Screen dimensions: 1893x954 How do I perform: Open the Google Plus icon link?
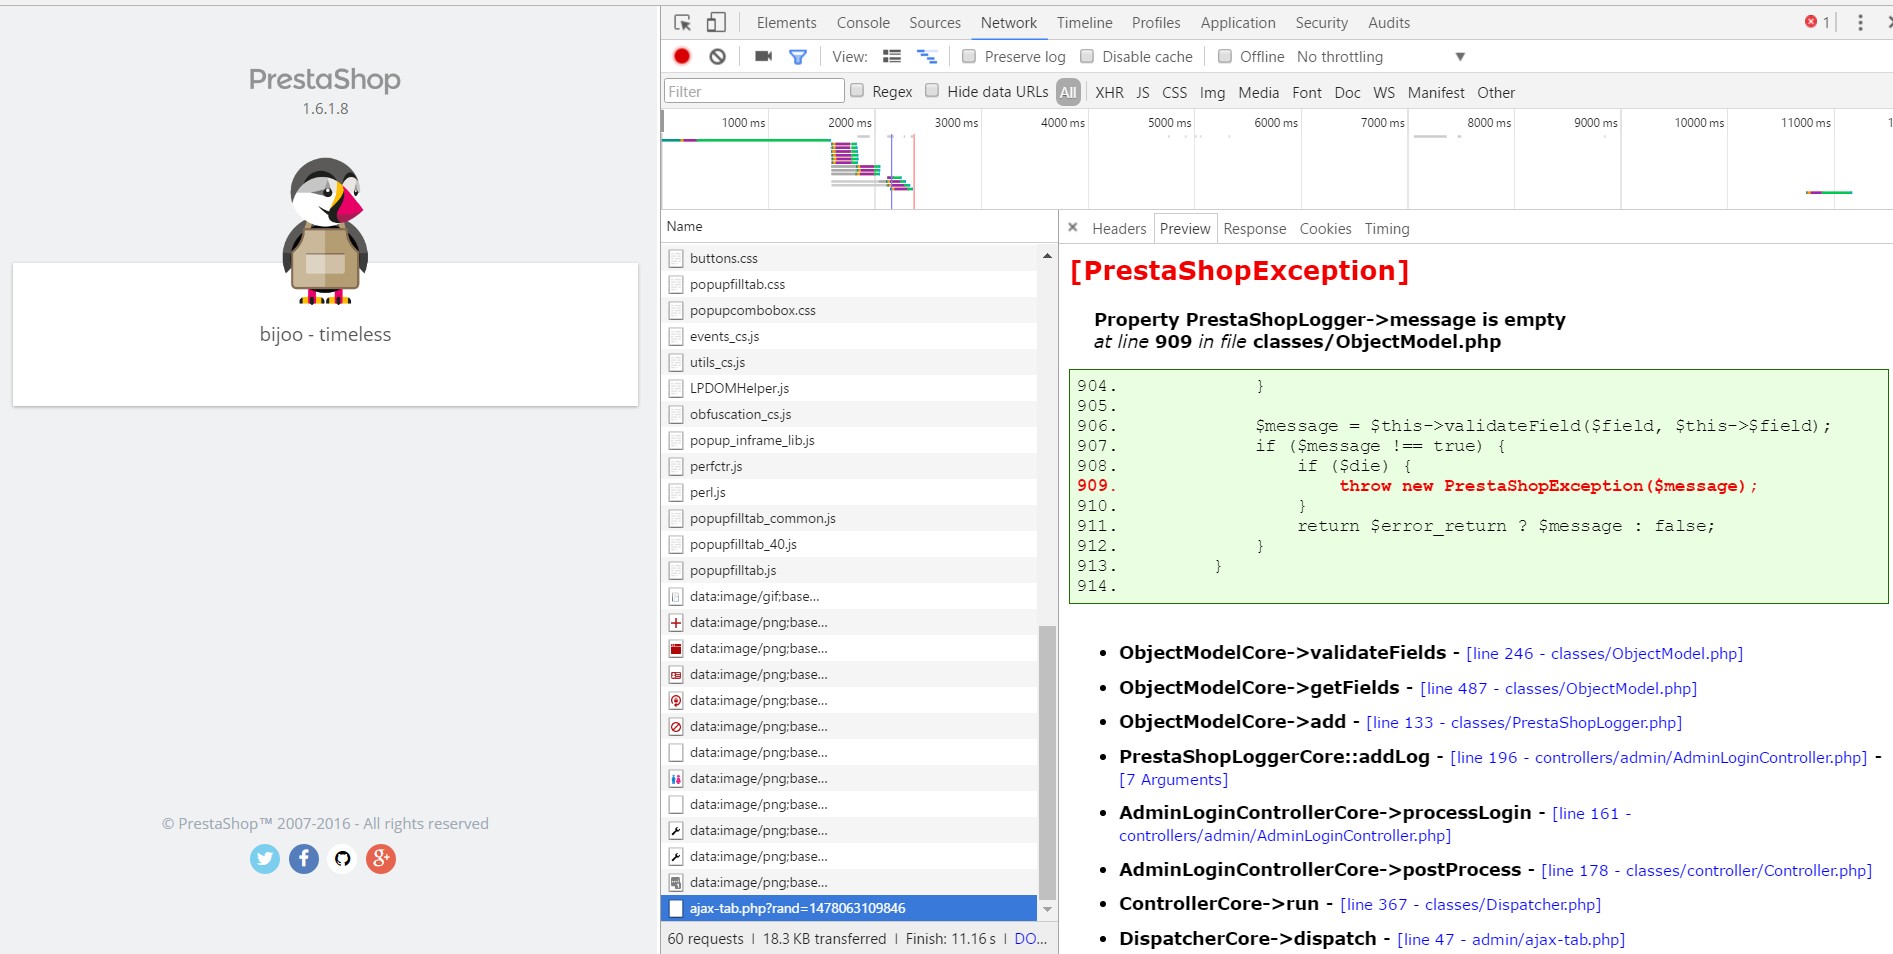coord(381,858)
